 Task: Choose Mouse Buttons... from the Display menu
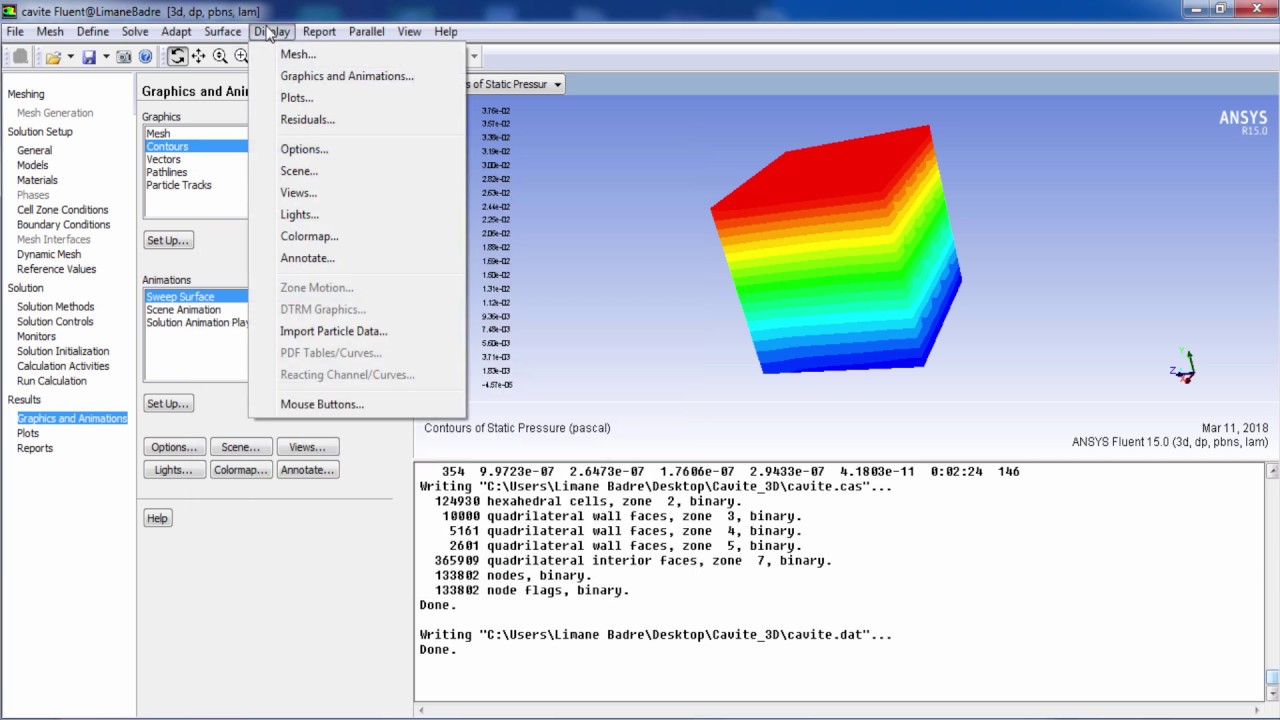[x=322, y=405]
